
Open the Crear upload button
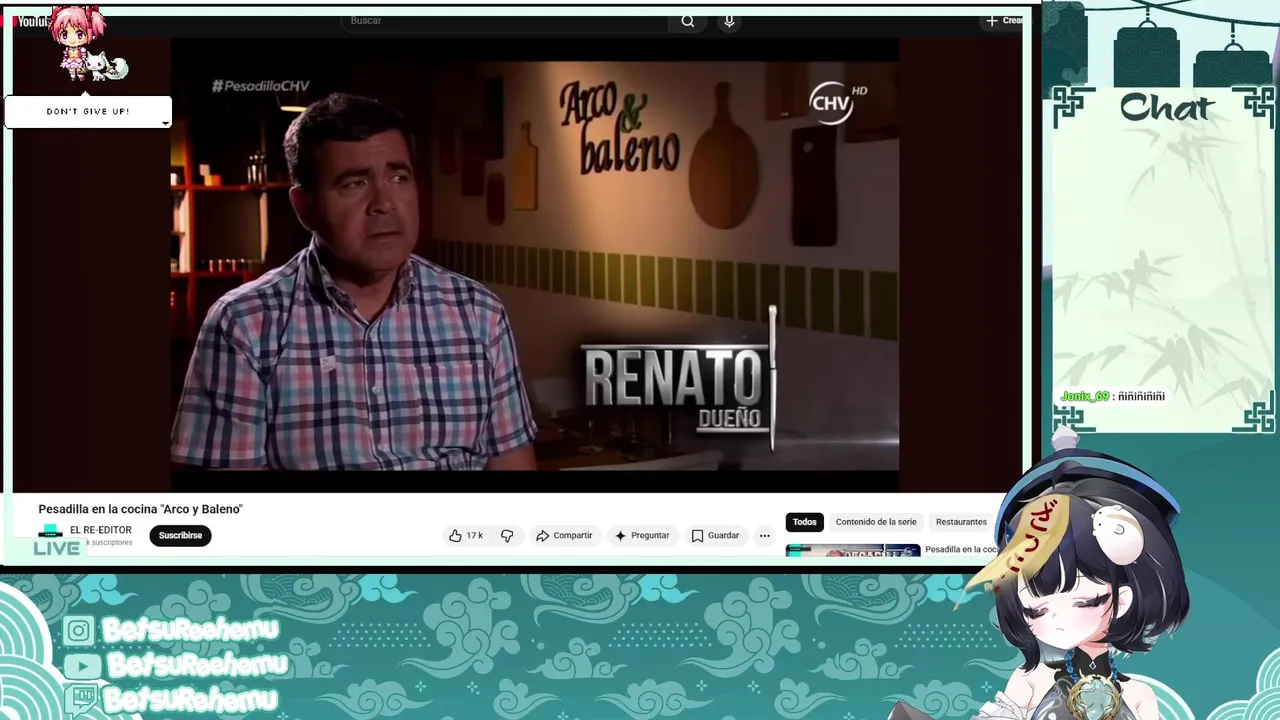pos(1004,20)
